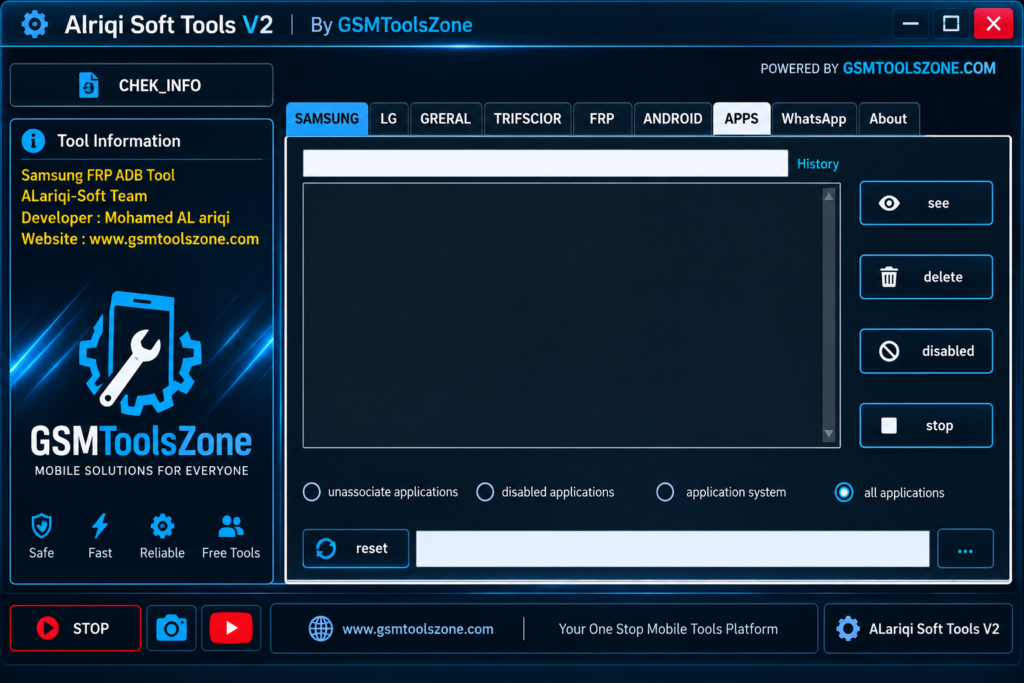Maximize the Alriqi Soft Tools window
The image size is (1024, 683).
tap(951, 24)
